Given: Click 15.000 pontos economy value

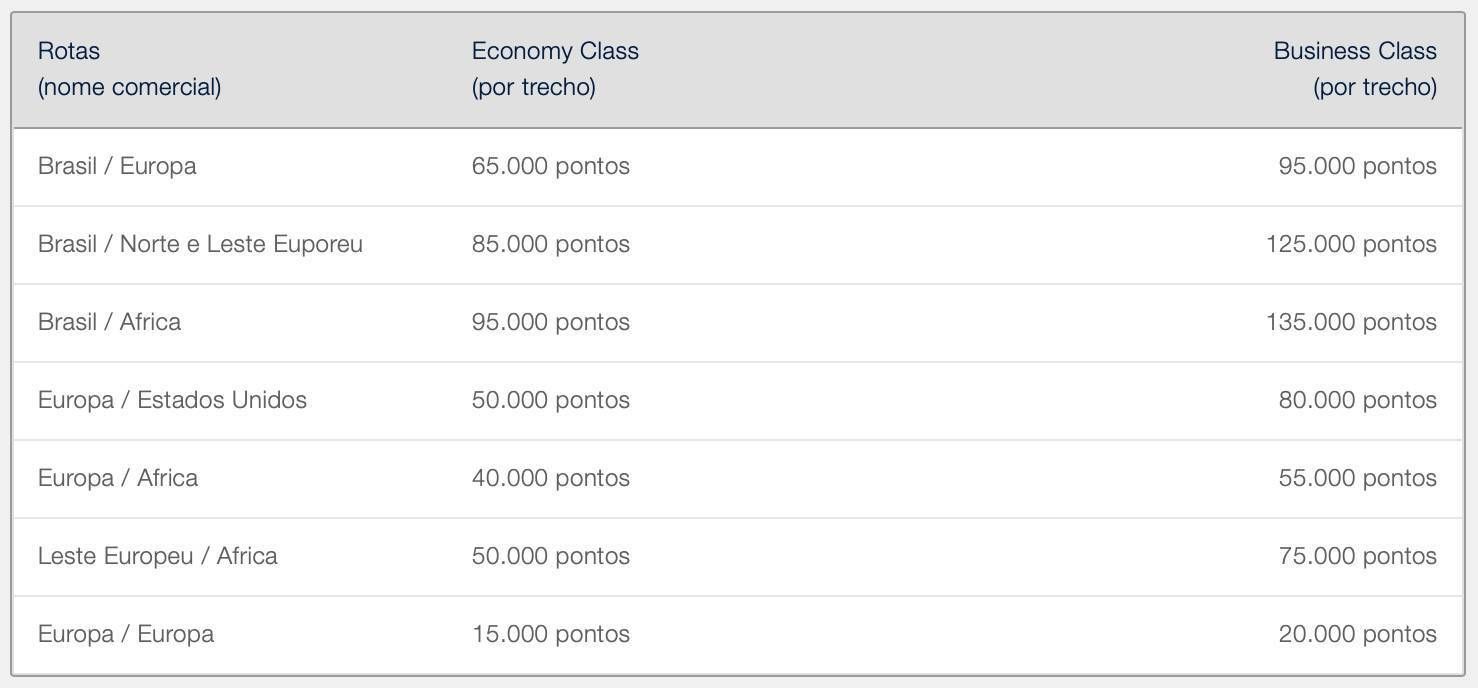Looking at the screenshot, I should (551, 634).
